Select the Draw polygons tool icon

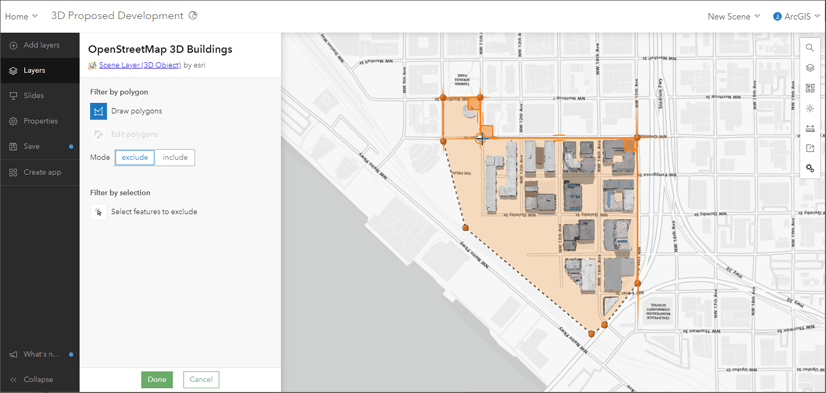99,111
